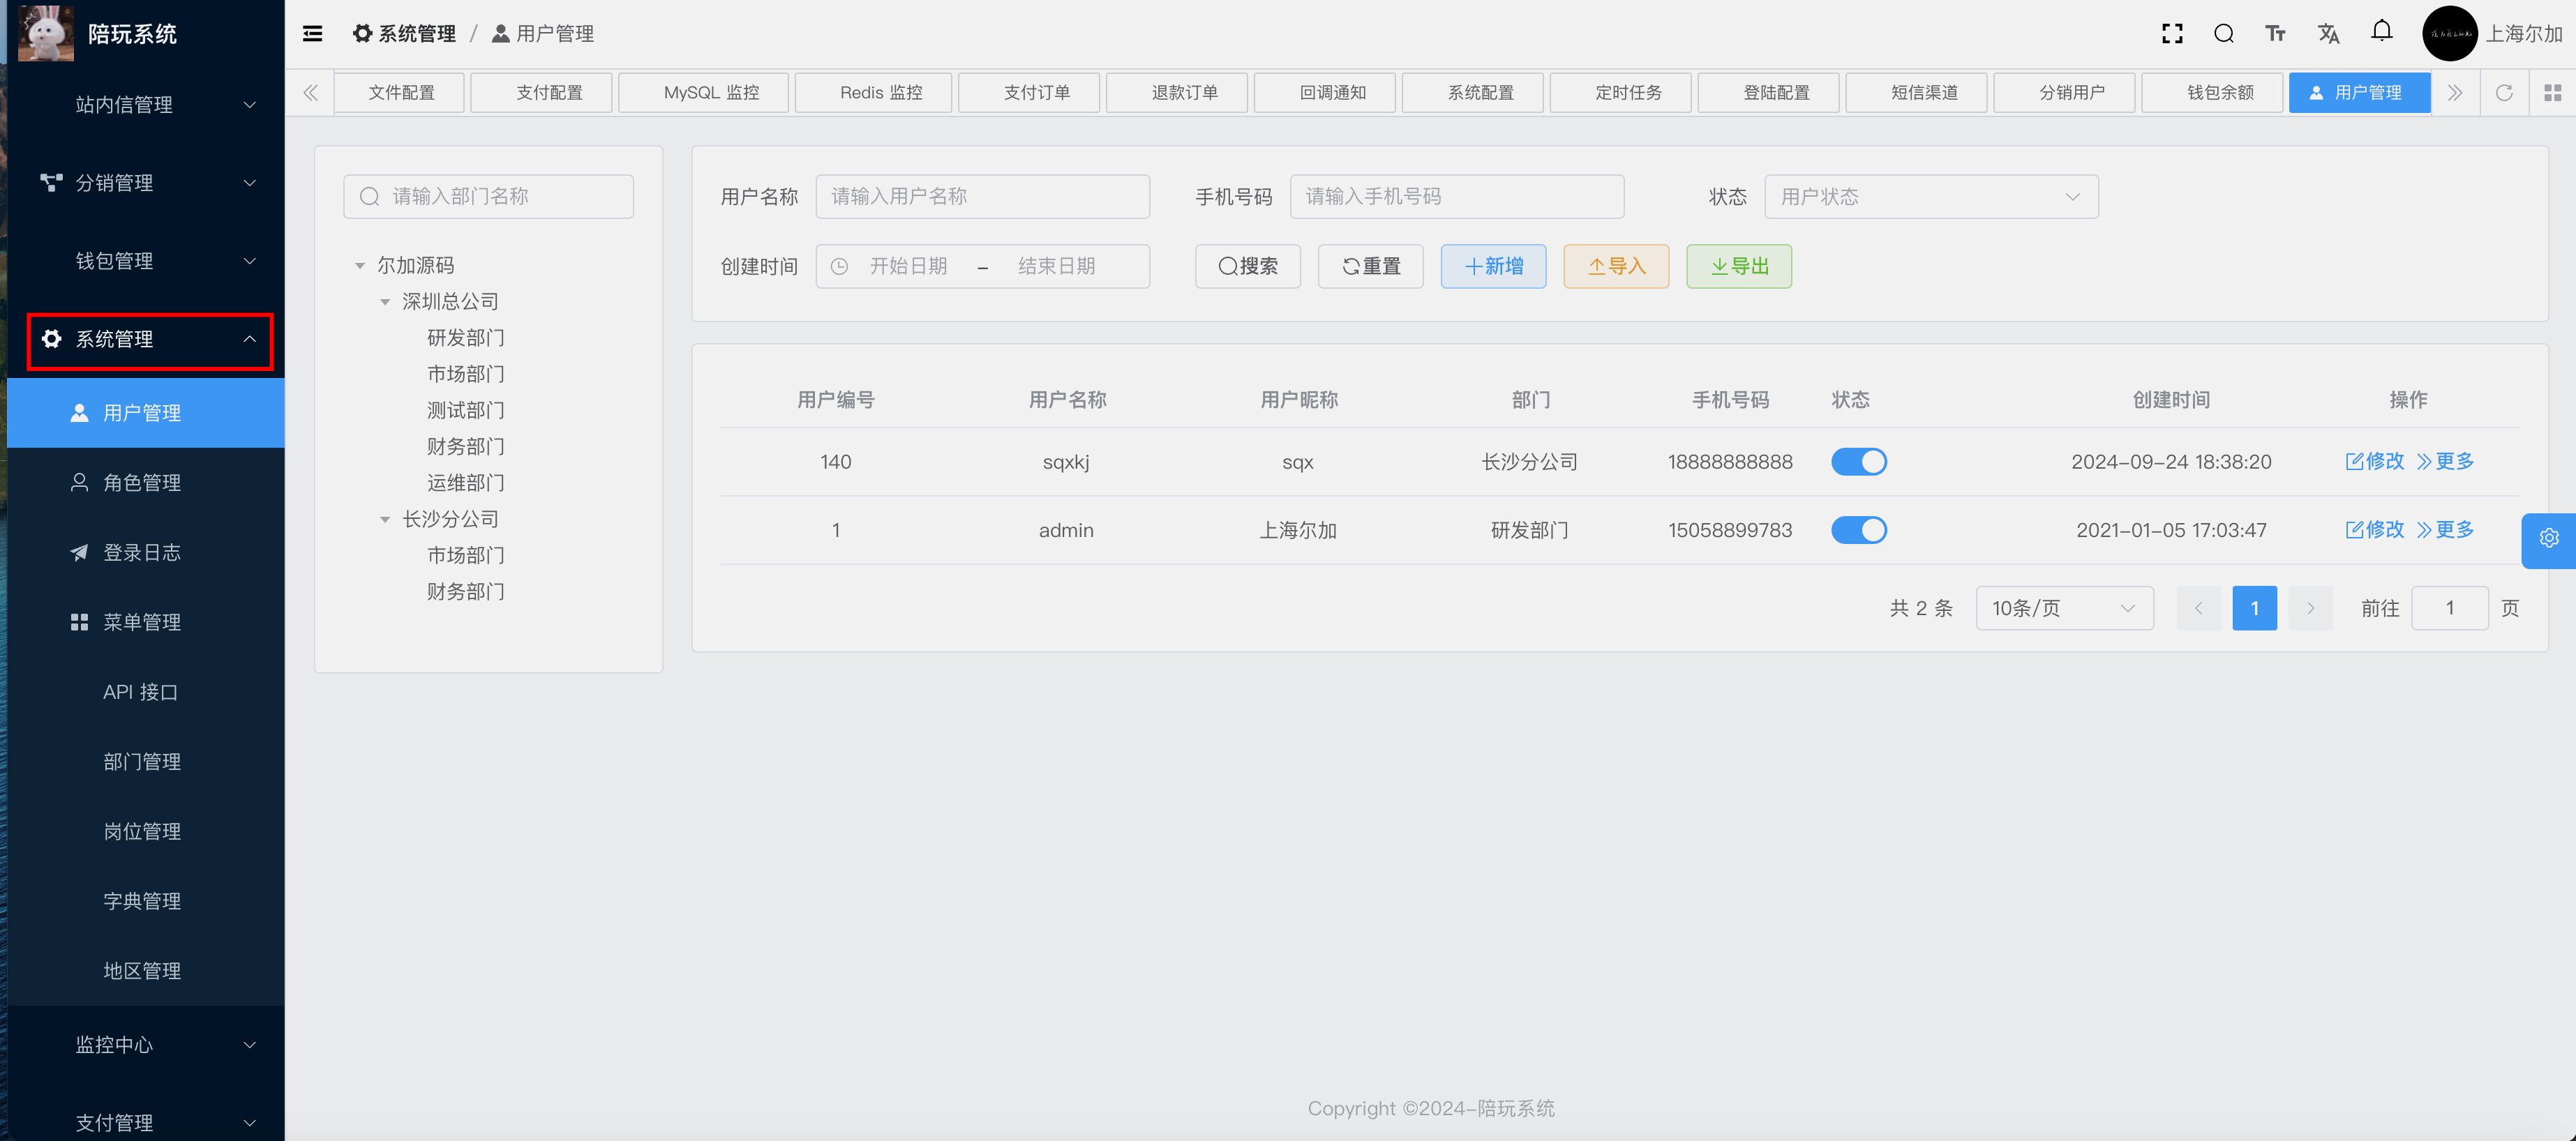Click the rabbit logo of 陪玩系统
2576x1141 pixels.
(46, 33)
